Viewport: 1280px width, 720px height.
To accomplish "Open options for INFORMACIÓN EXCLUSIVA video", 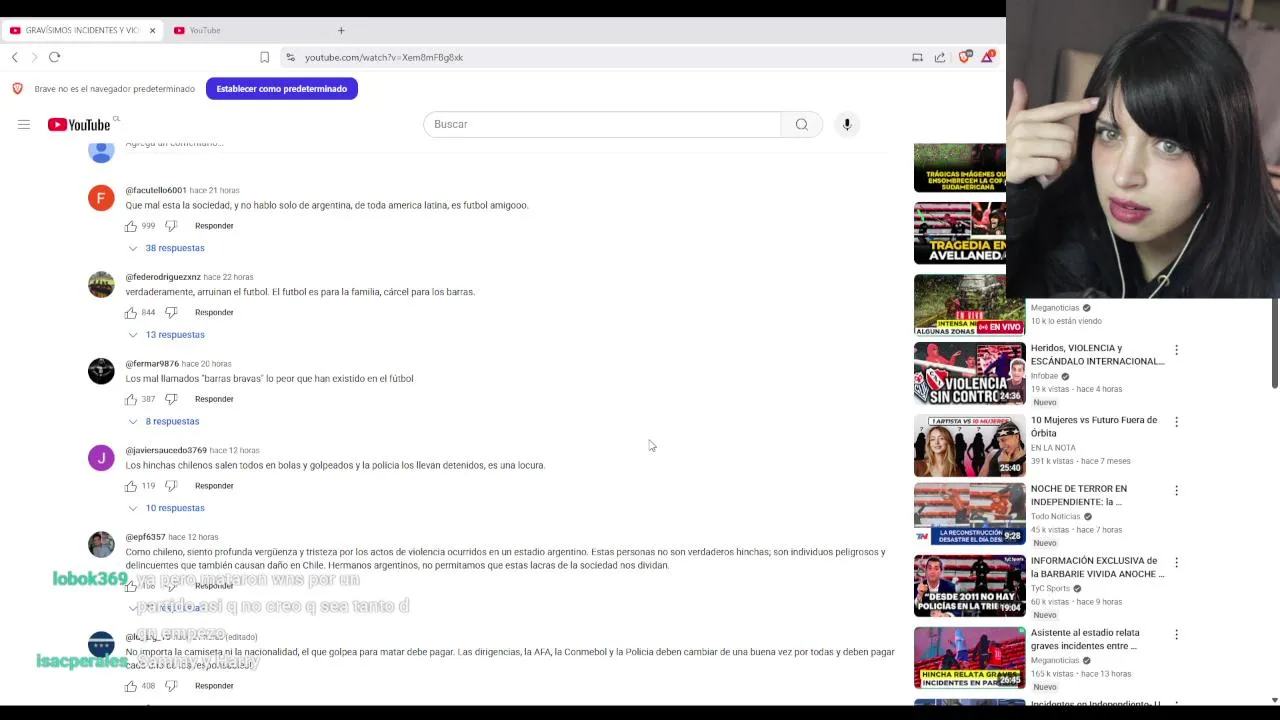I will [1176, 563].
